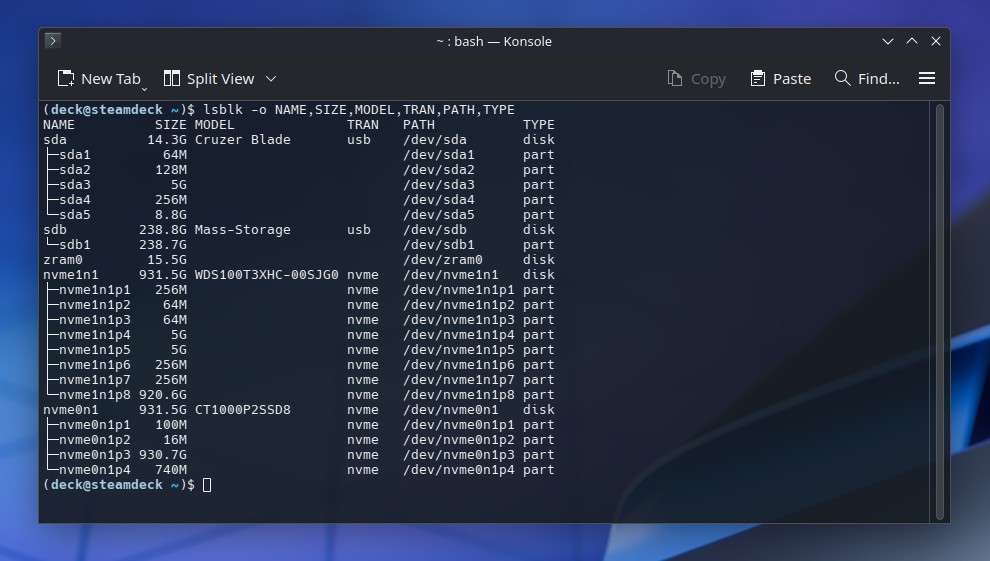Click the '/dev/zram0' path
Screen dimensions: 990x561
[443, 260]
